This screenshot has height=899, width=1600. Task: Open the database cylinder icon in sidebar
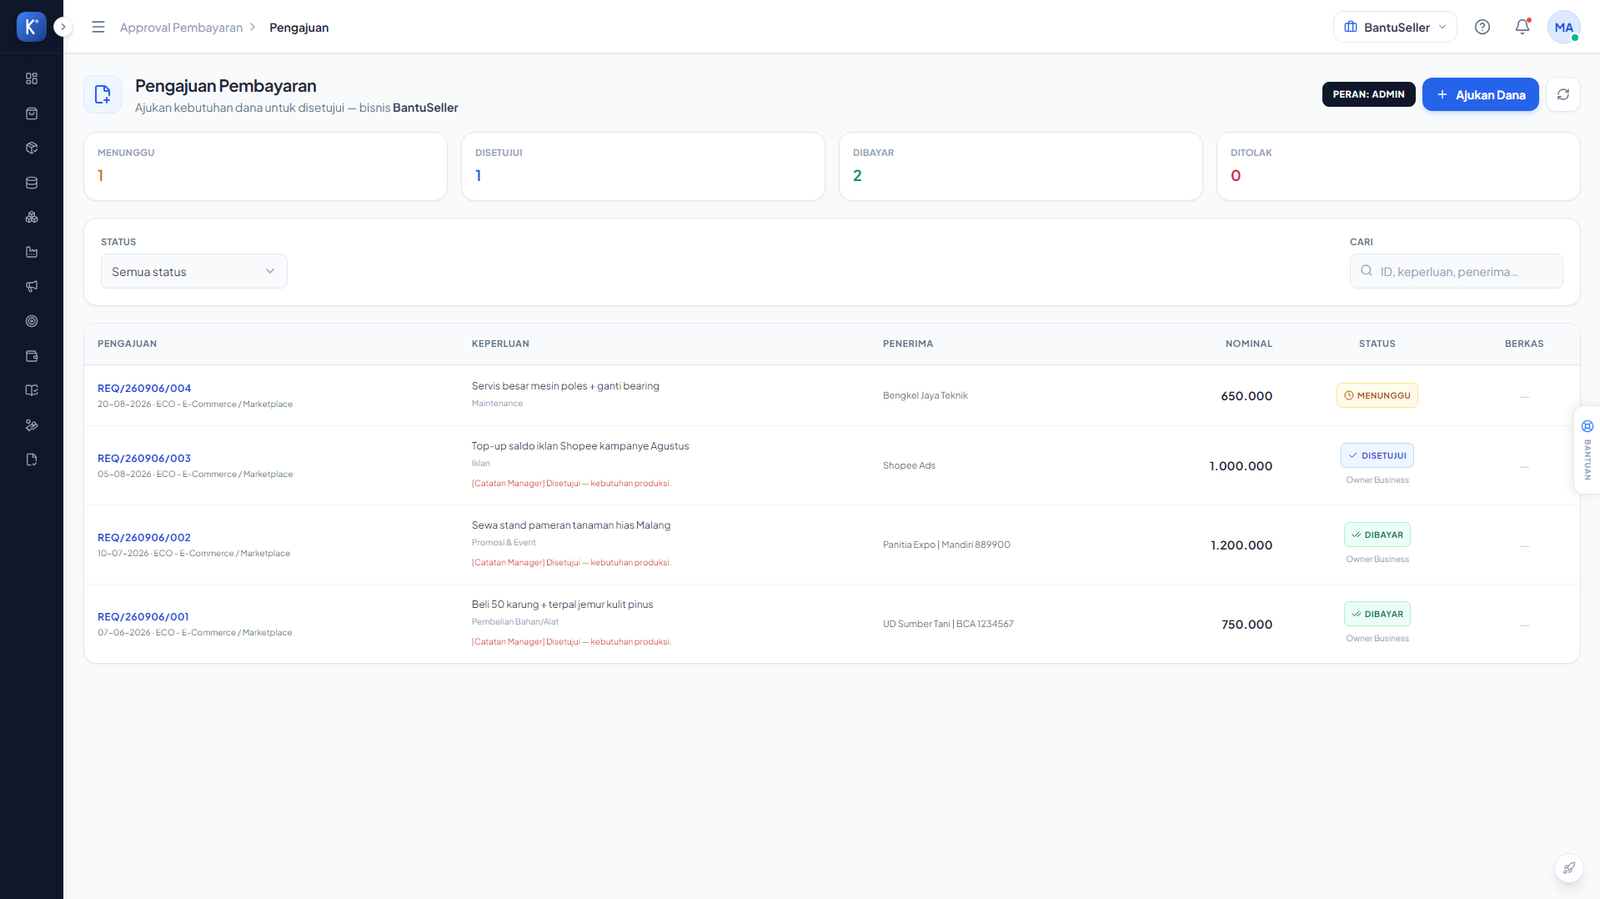tap(32, 183)
